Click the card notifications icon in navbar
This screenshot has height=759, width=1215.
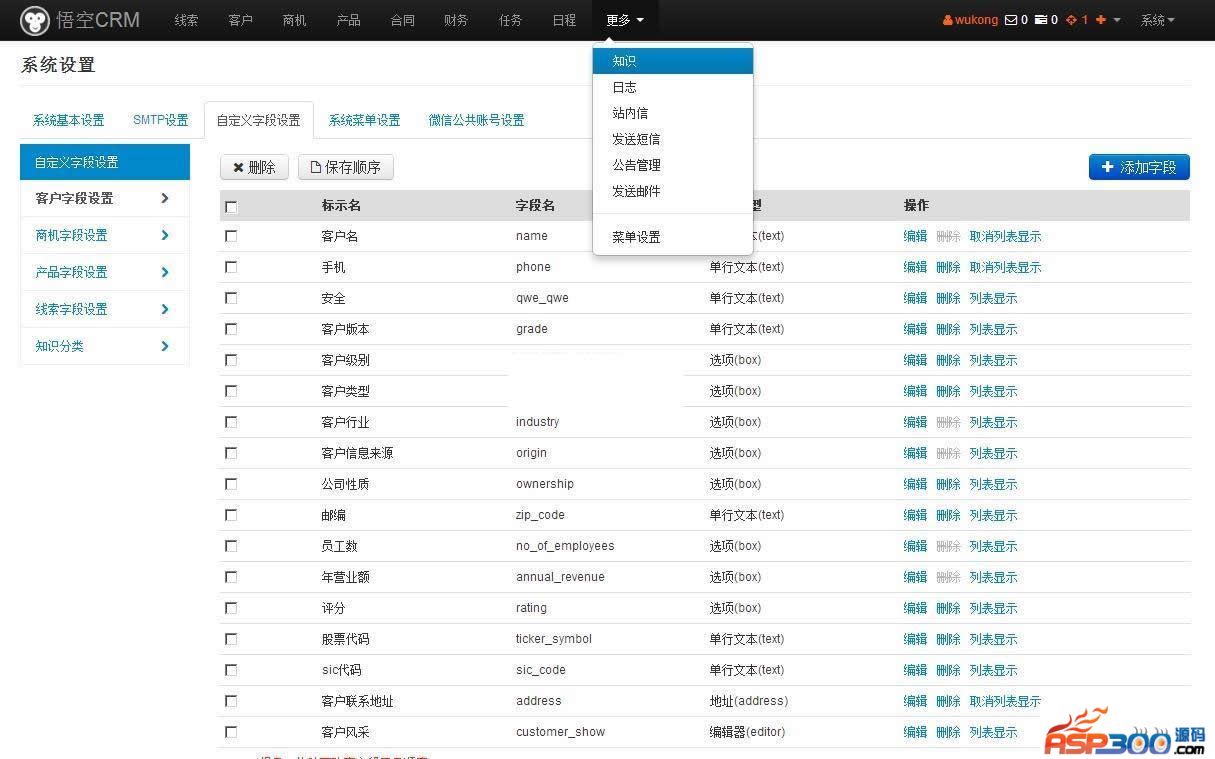(x=1040, y=20)
